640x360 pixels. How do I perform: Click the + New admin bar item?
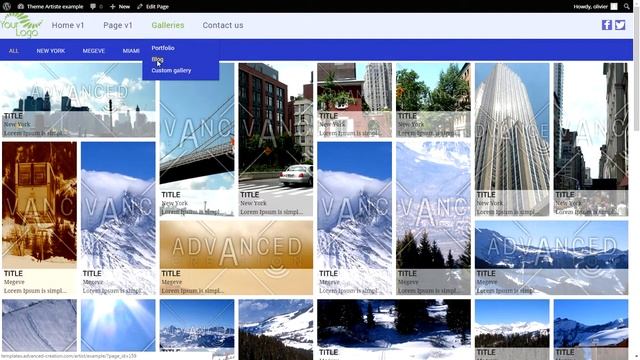click(x=120, y=7)
